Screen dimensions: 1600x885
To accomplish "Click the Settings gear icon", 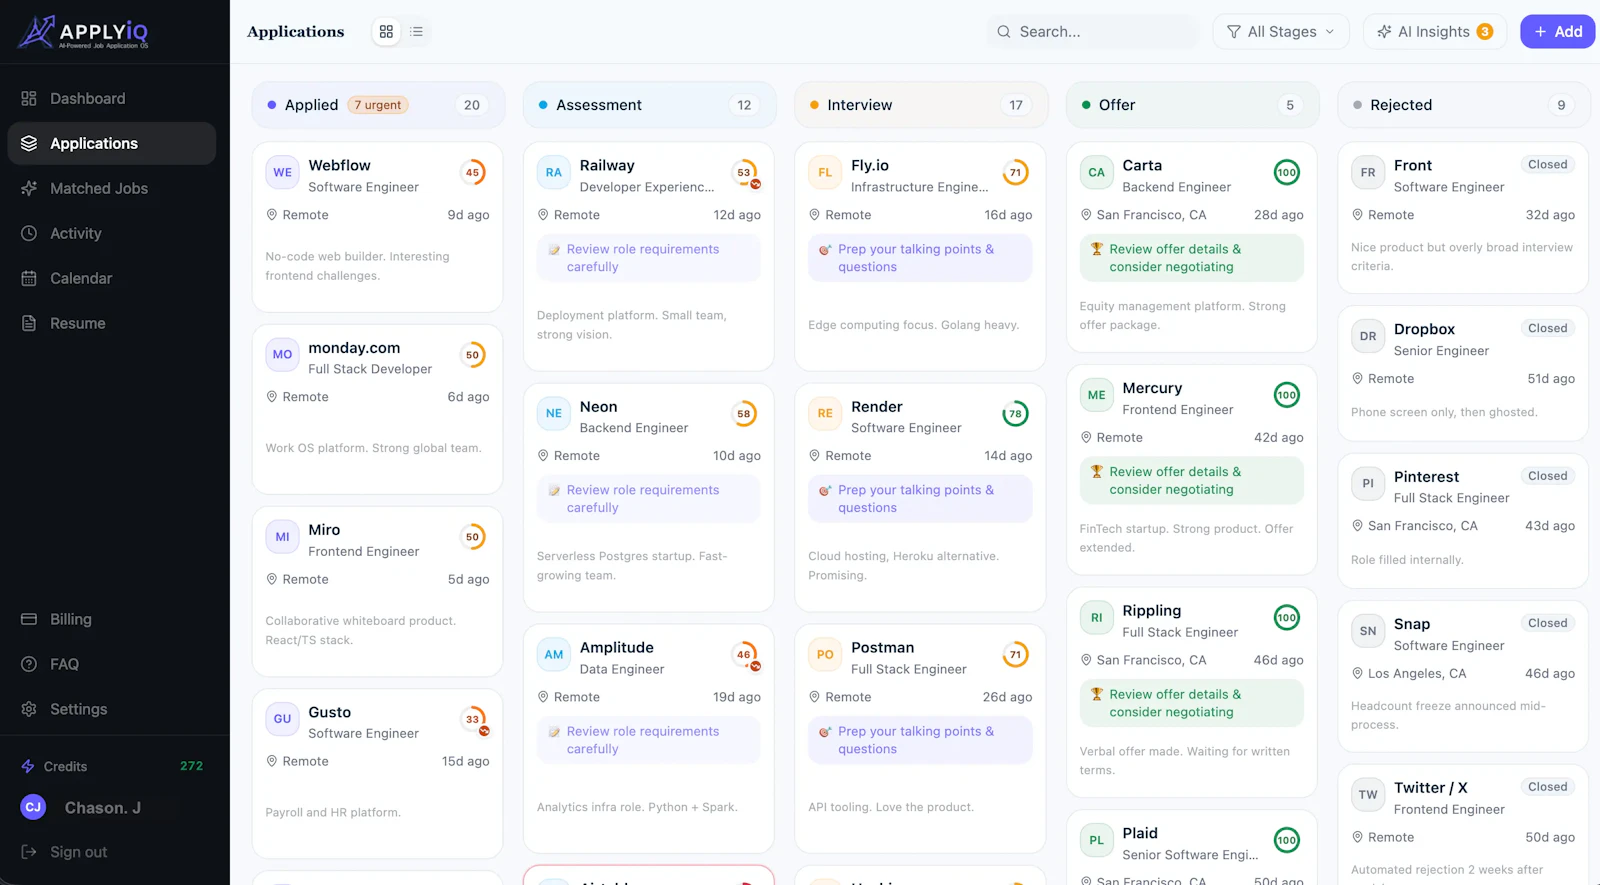I will pos(29,709).
